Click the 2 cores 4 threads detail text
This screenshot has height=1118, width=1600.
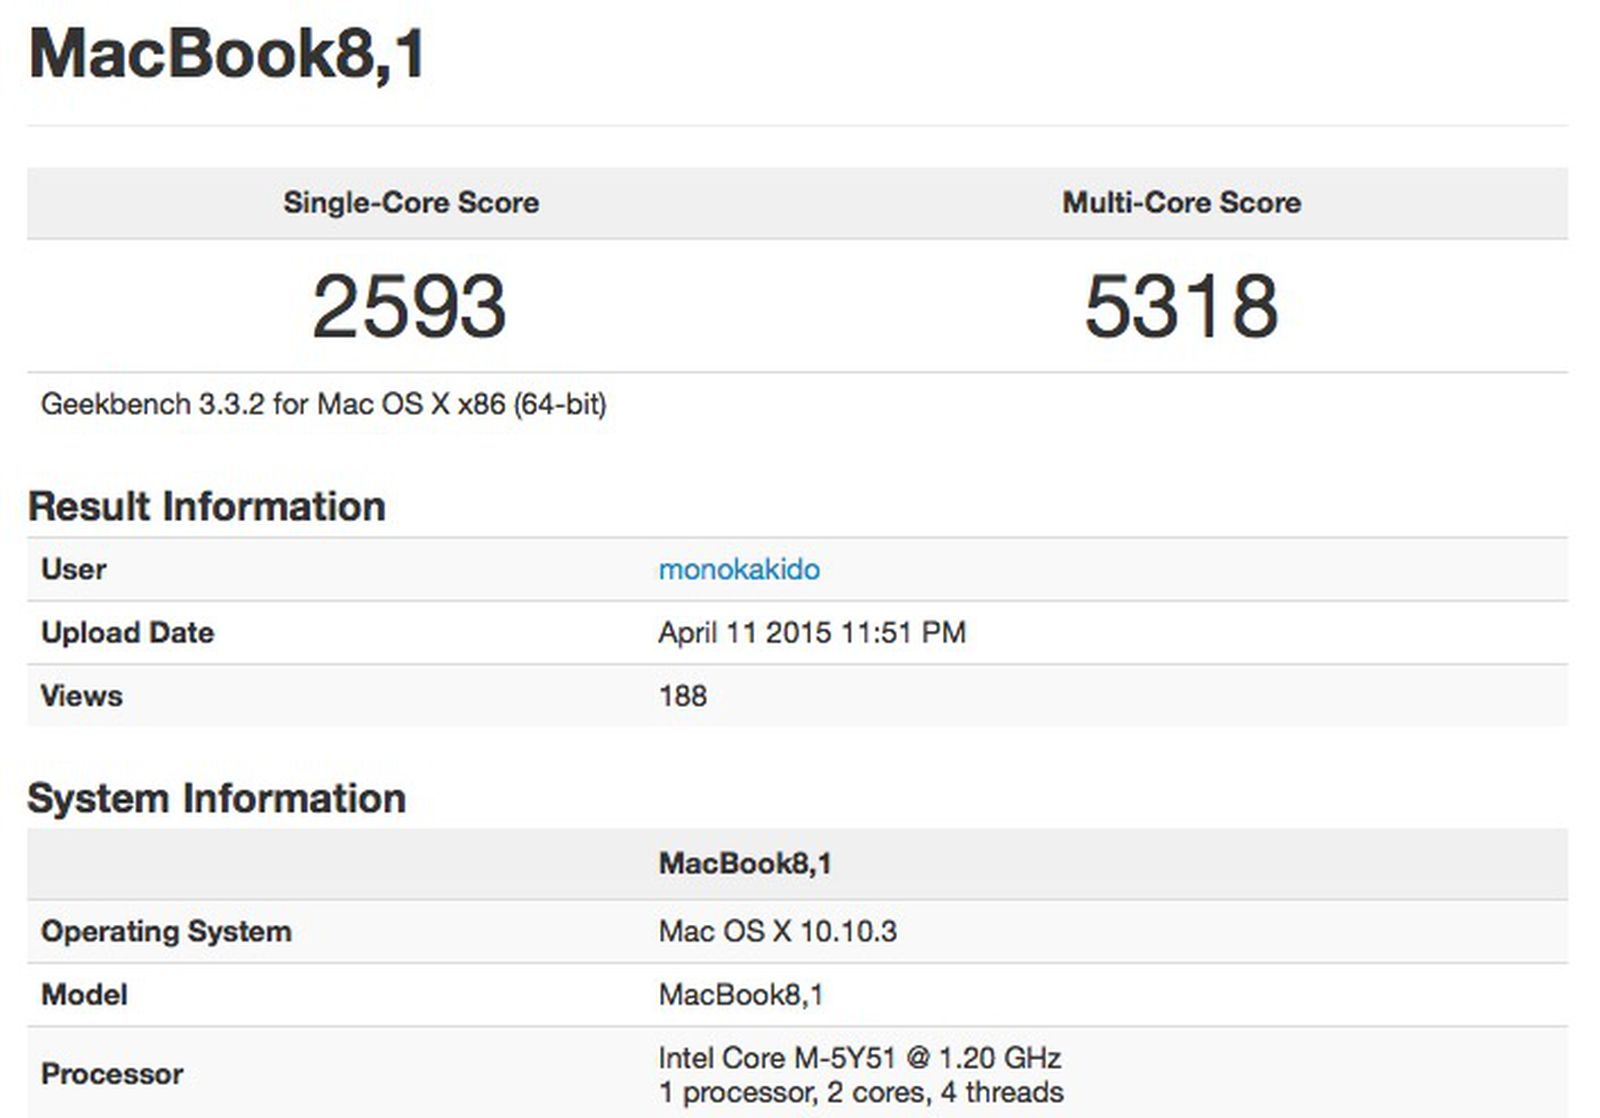[858, 1090]
